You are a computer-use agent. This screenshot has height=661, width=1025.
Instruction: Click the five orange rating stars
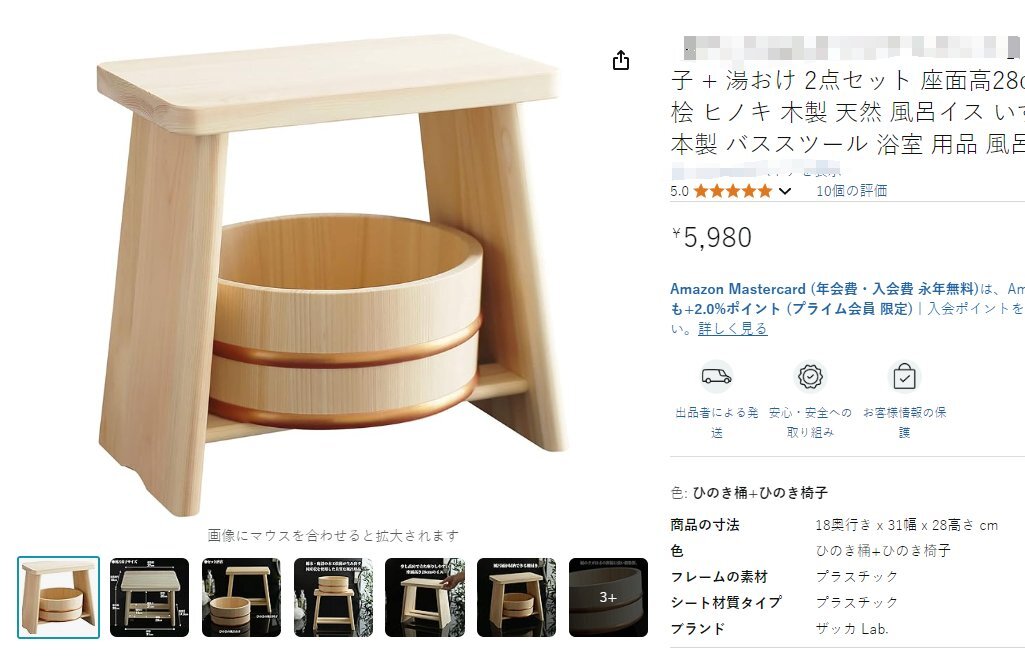733,191
